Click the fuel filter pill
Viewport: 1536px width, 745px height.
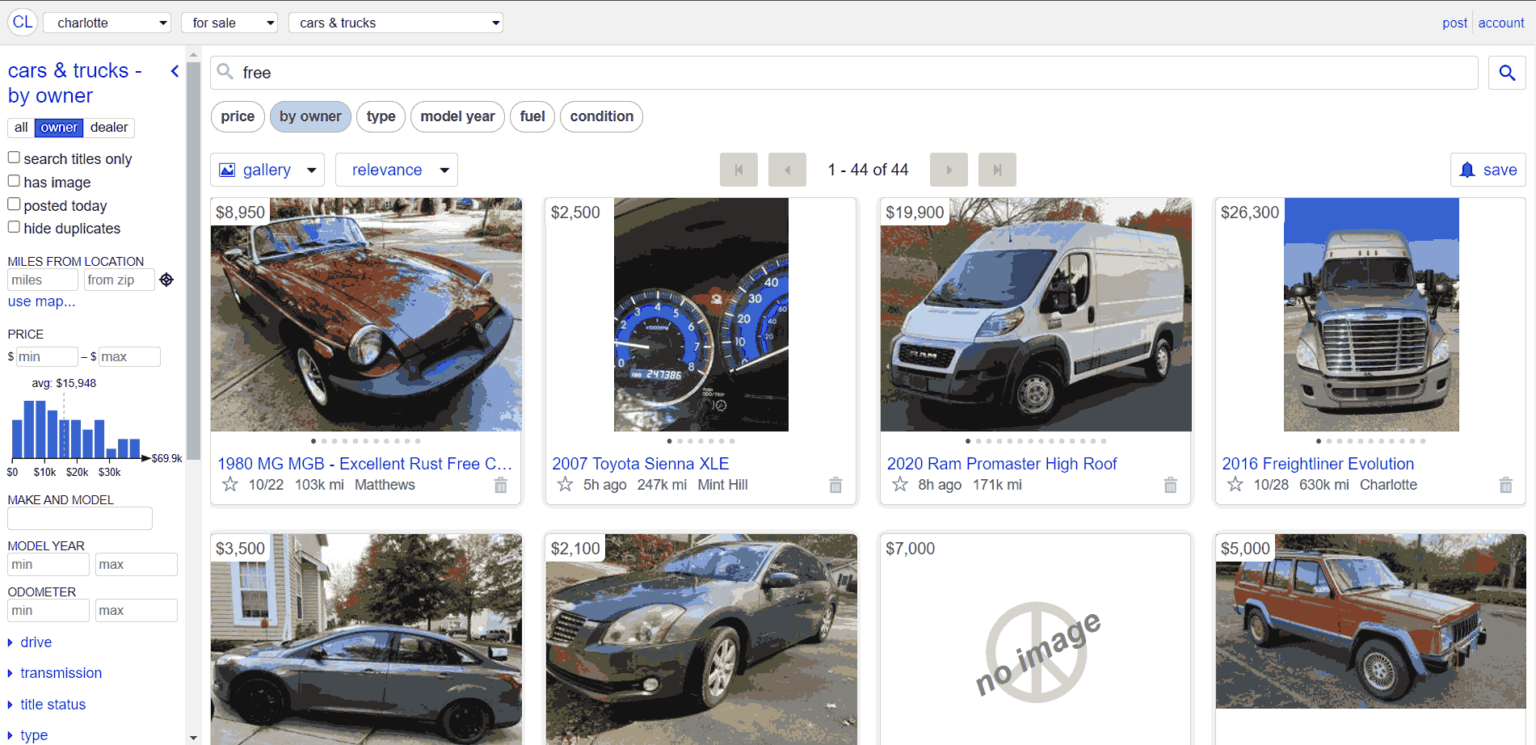[x=532, y=117]
